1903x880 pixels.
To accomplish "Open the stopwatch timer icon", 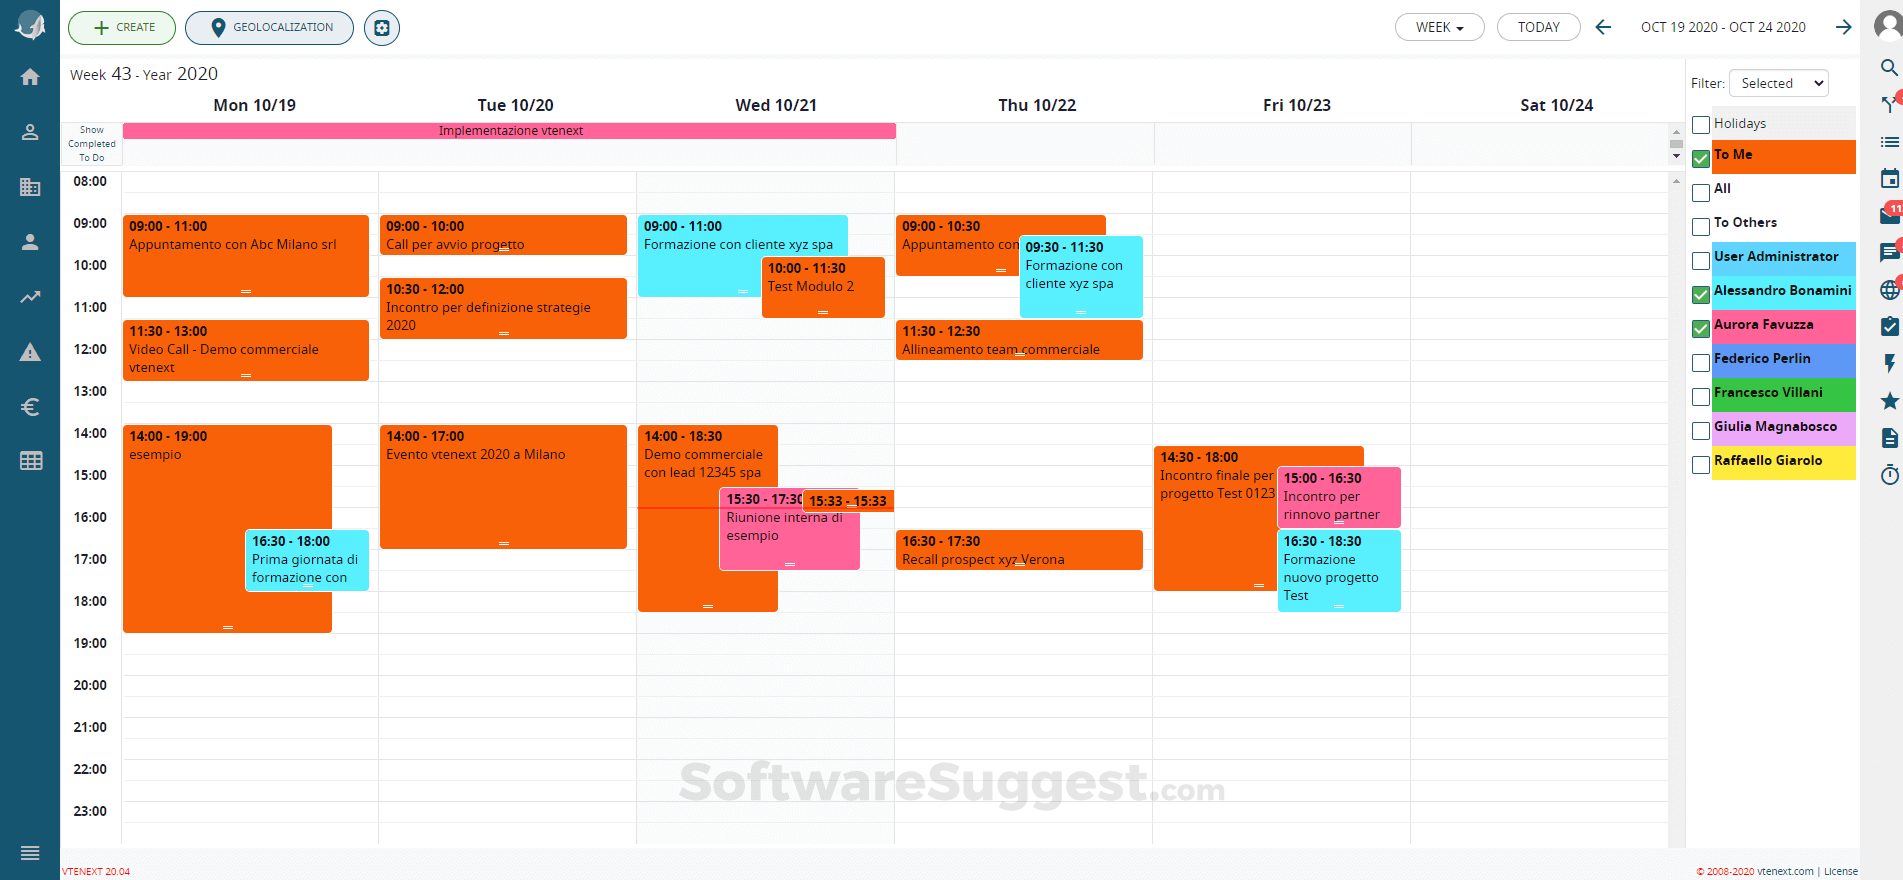I will coord(1889,475).
